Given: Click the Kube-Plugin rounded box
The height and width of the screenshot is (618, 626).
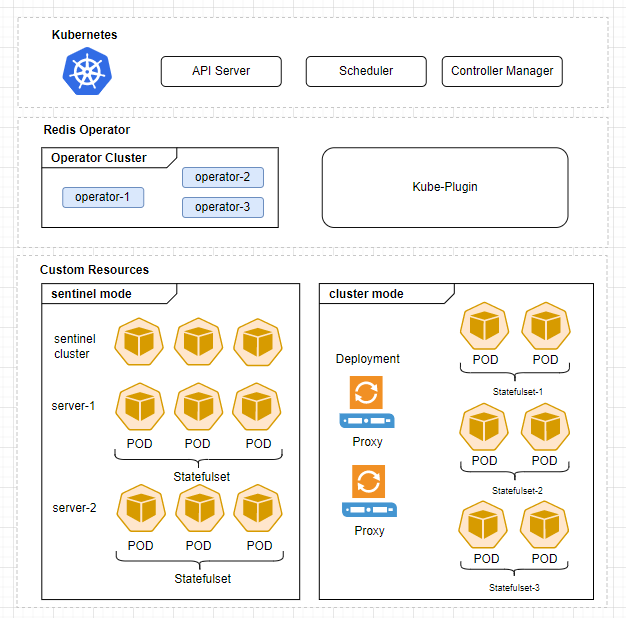Looking at the screenshot, I should [x=445, y=187].
